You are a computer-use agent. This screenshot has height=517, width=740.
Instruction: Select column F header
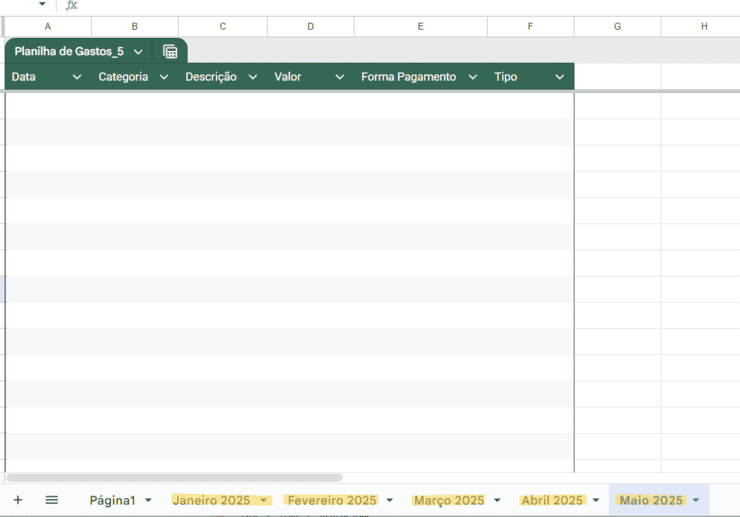pyautogui.click(x=530, y=26)
